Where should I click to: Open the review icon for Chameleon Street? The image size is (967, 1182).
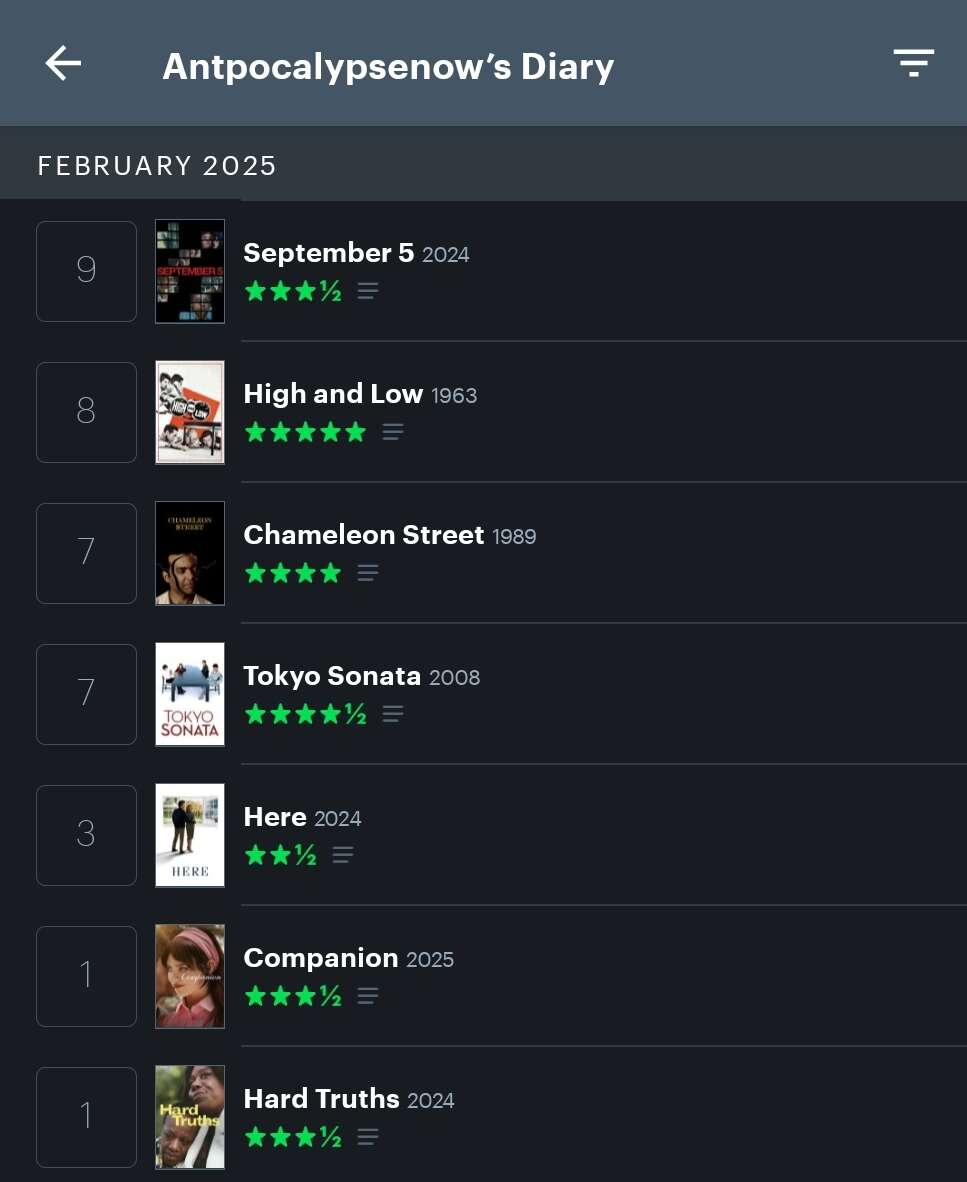(x=368, y=573)
